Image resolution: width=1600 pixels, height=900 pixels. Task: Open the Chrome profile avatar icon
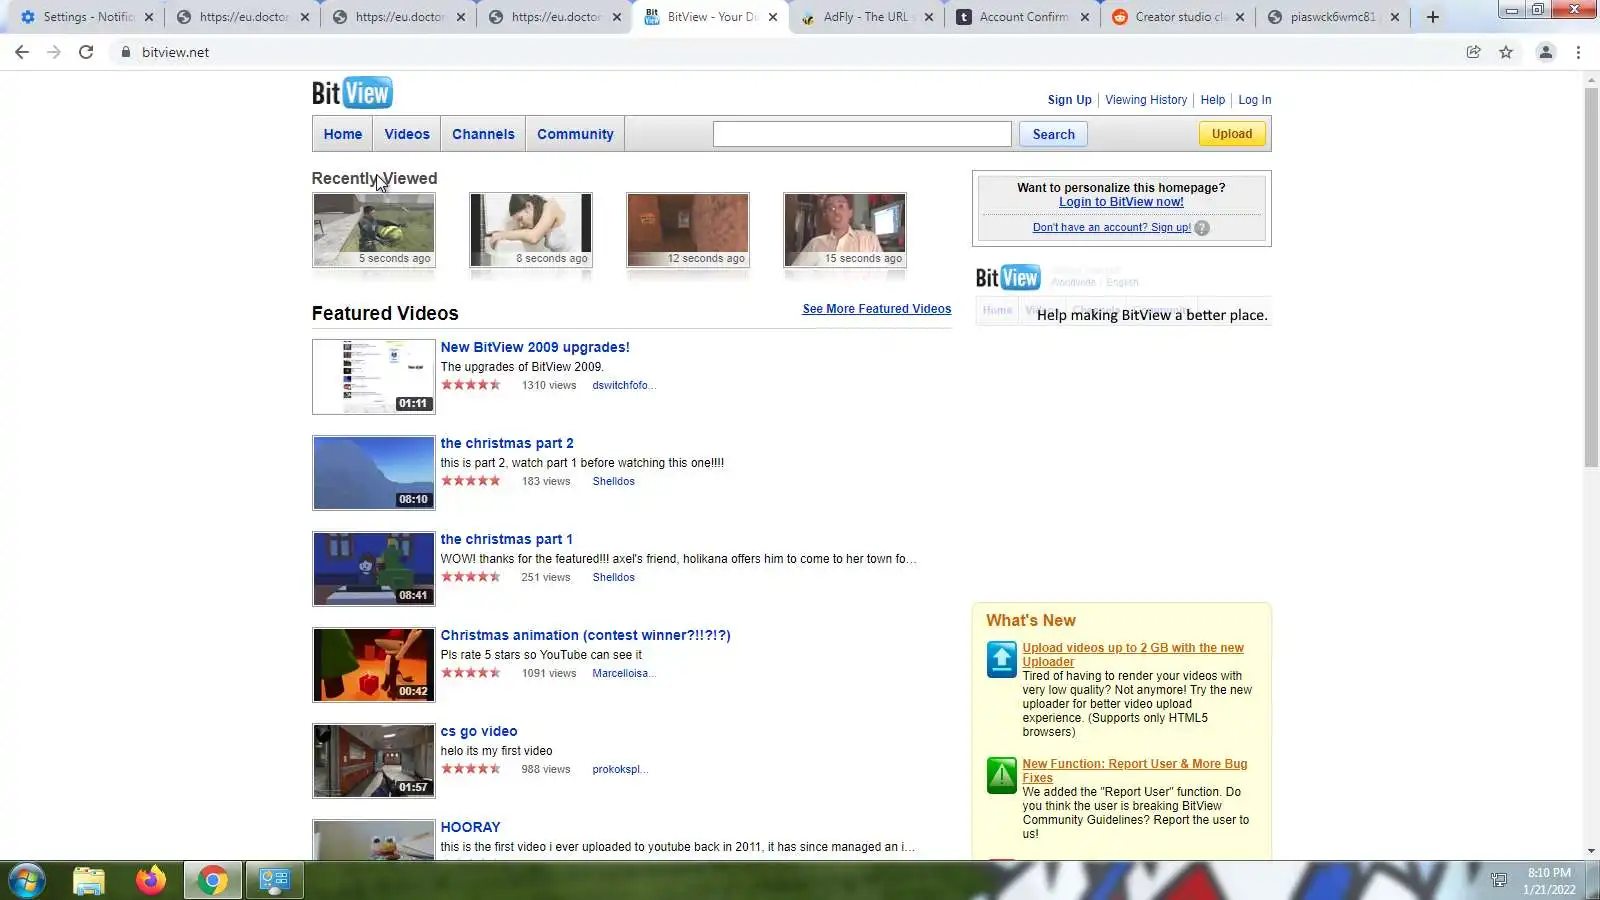tap(1545, 52)
